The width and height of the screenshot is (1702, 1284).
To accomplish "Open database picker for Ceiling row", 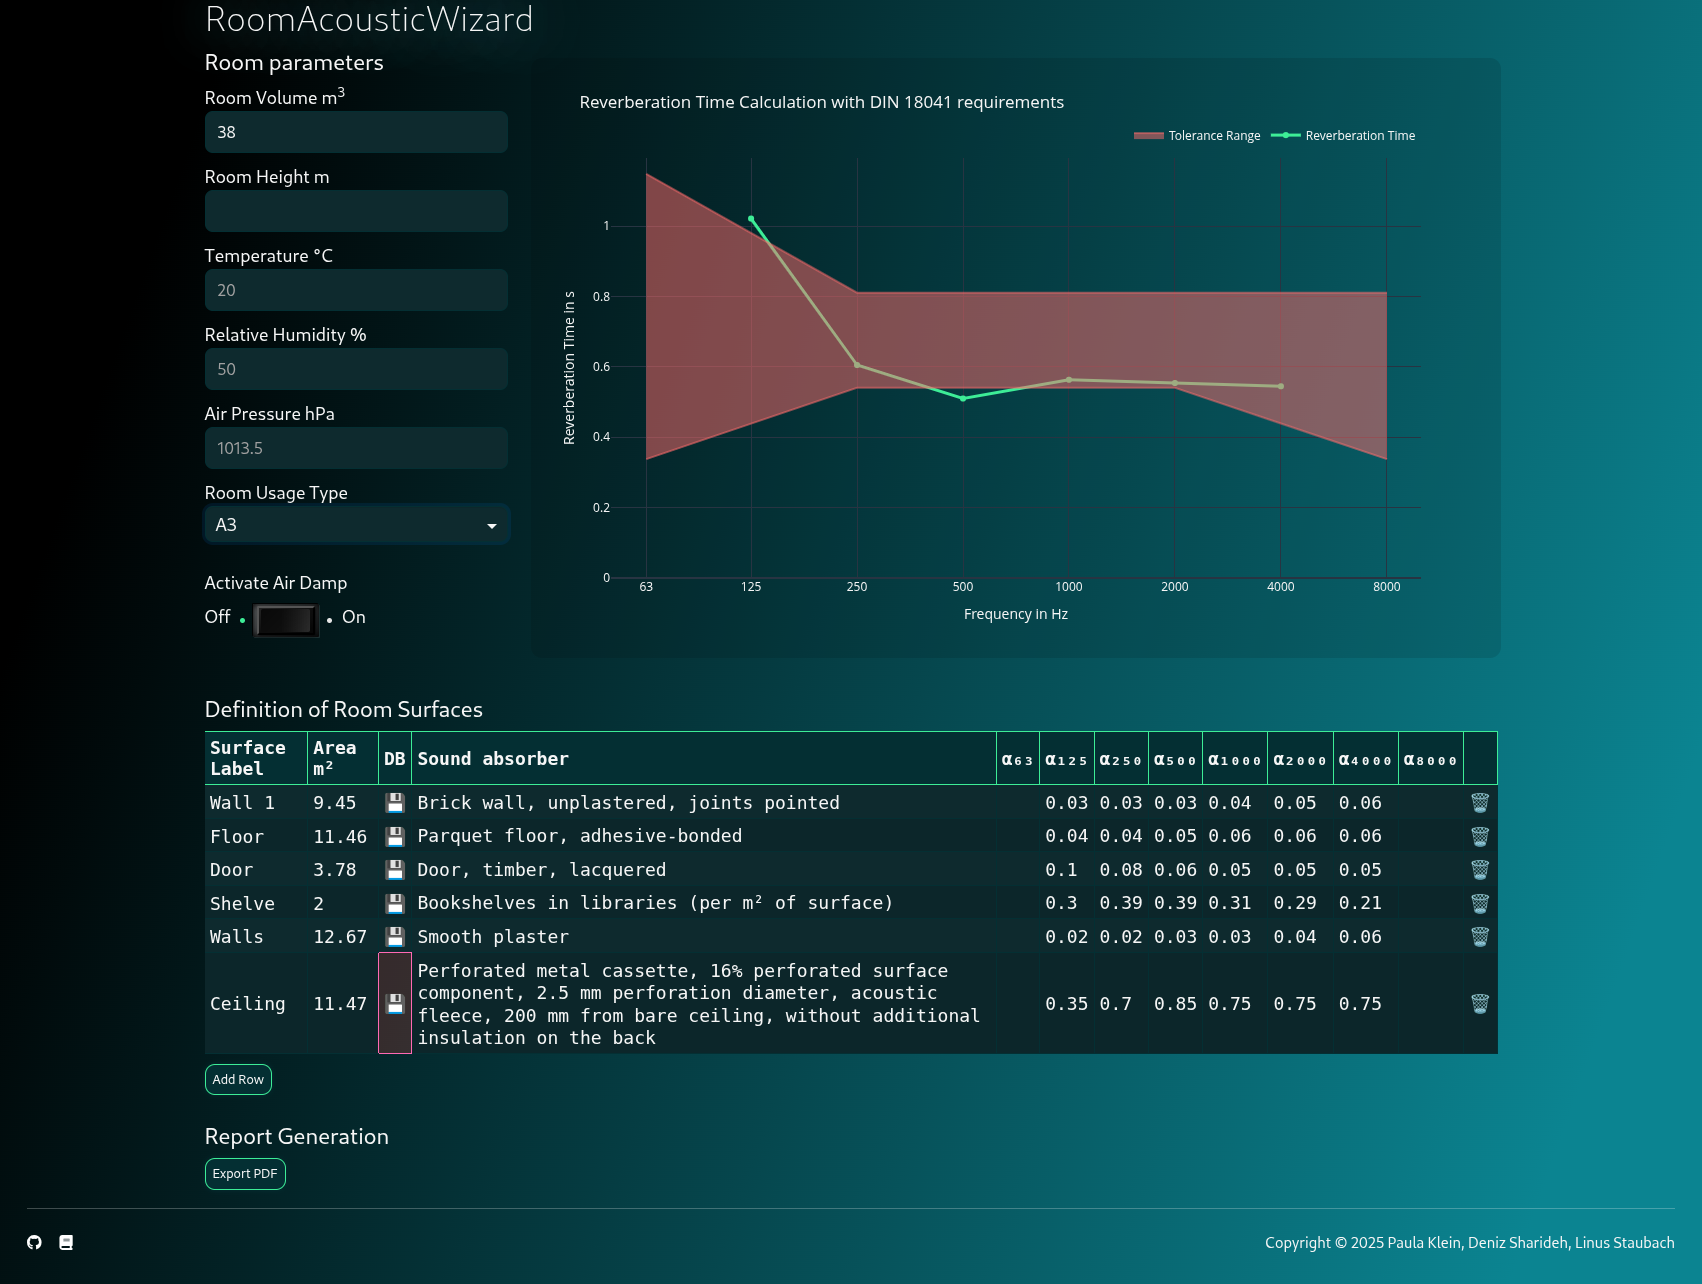I will 395,1003.
